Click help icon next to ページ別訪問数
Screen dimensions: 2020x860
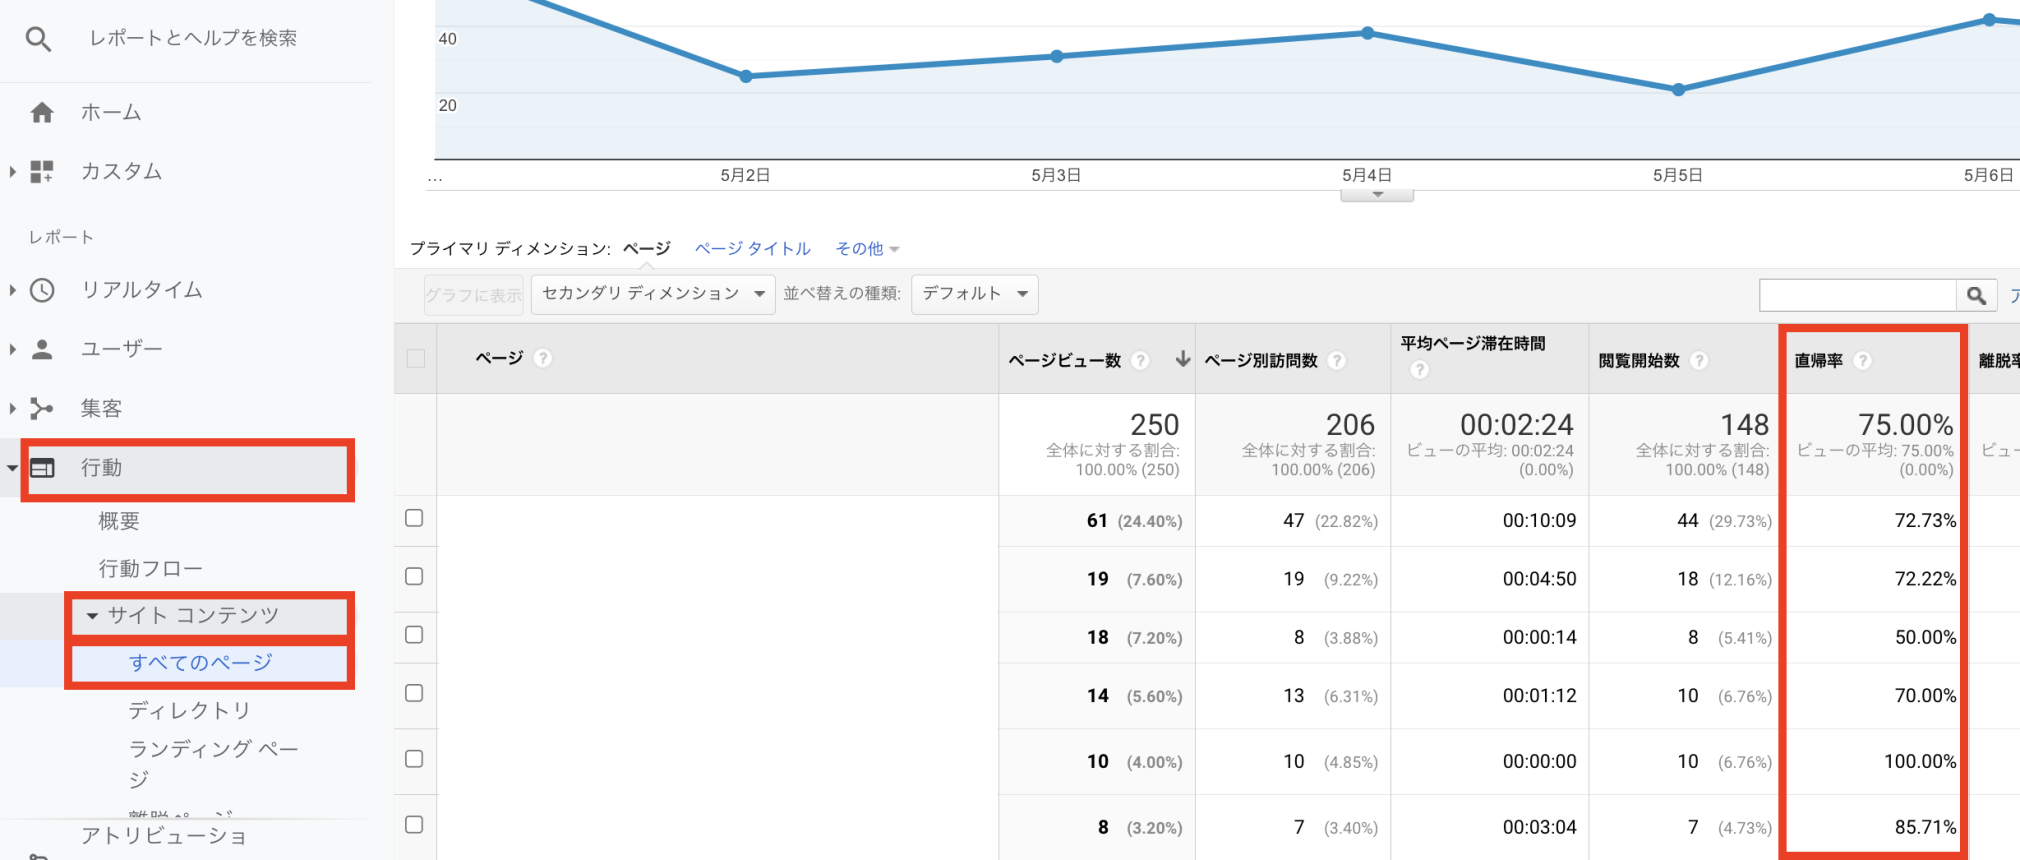1337,360
